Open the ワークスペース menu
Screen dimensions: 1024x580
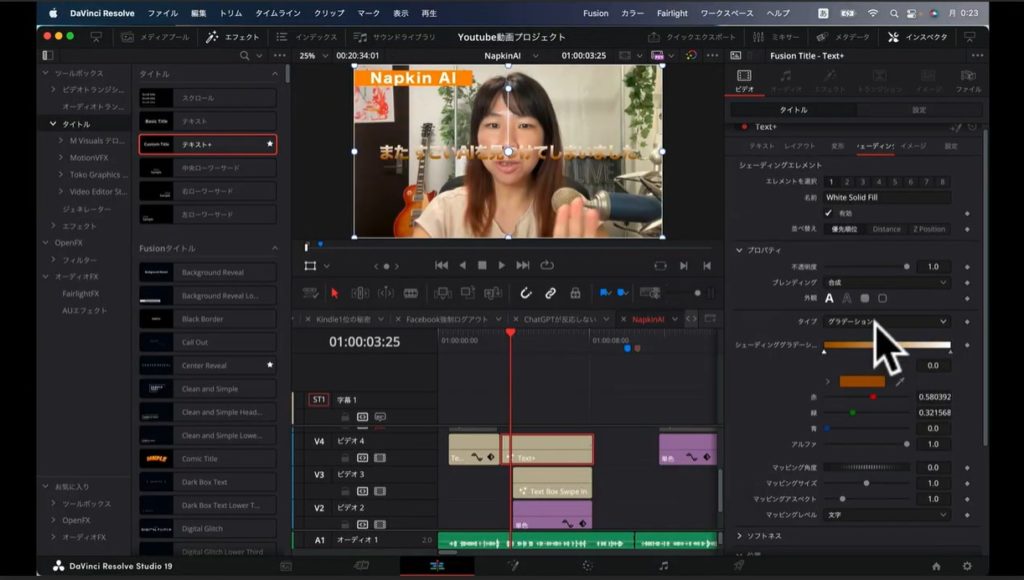point(727,13)
